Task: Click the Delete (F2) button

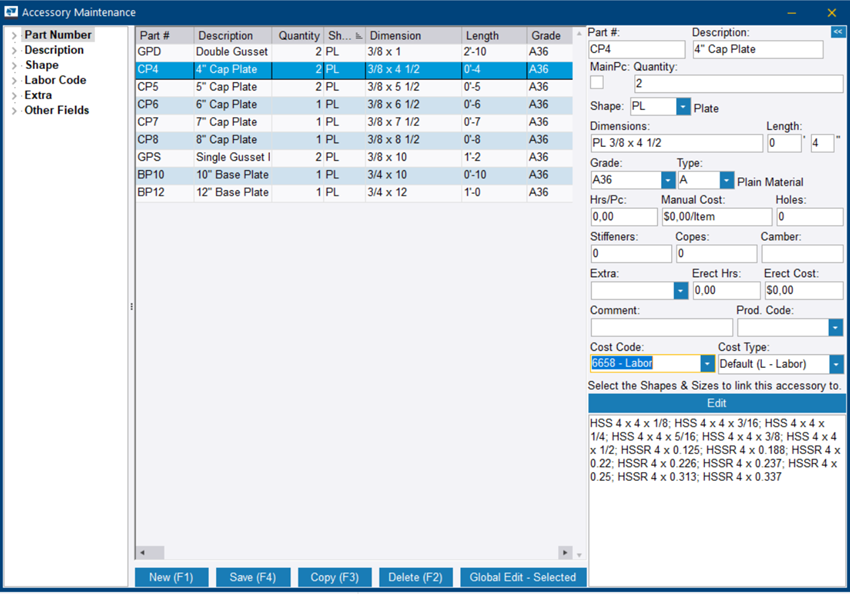Action: point(414,577)
